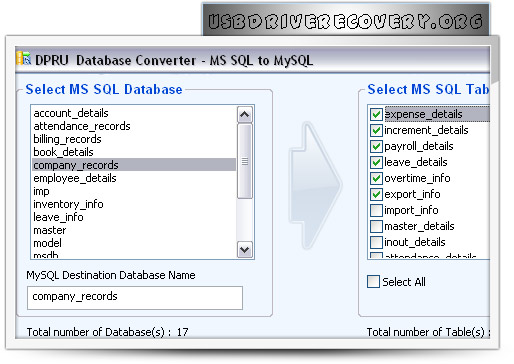Select book_details in the database list

point(63,152)
